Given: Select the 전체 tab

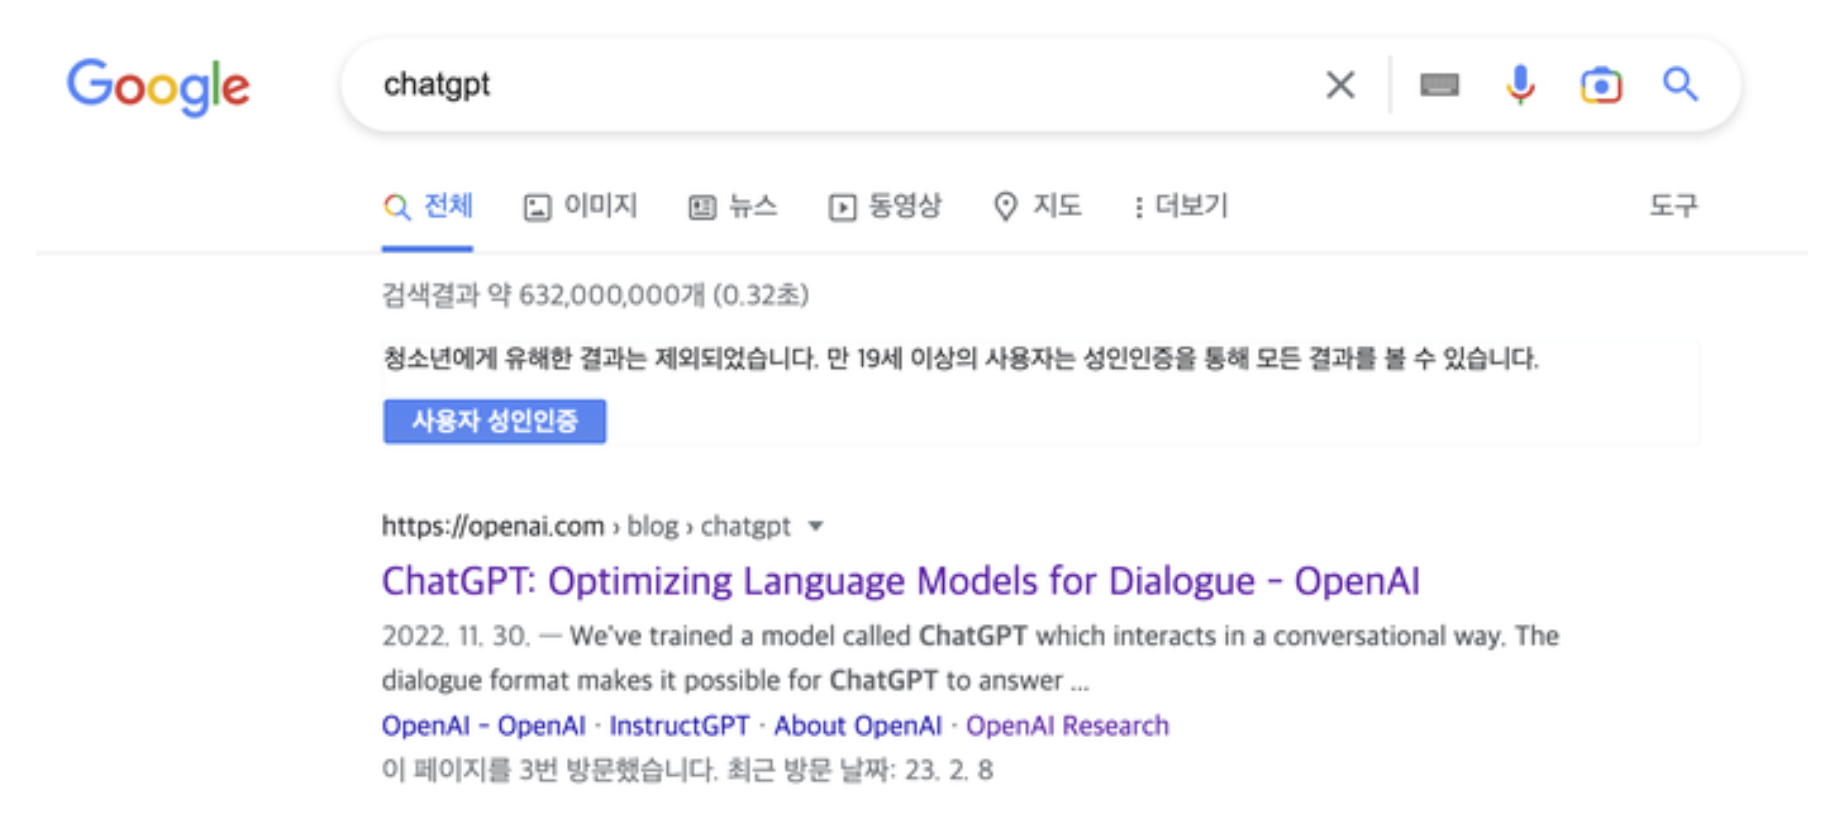Looking at the screenshot, I should coord(428,206).
